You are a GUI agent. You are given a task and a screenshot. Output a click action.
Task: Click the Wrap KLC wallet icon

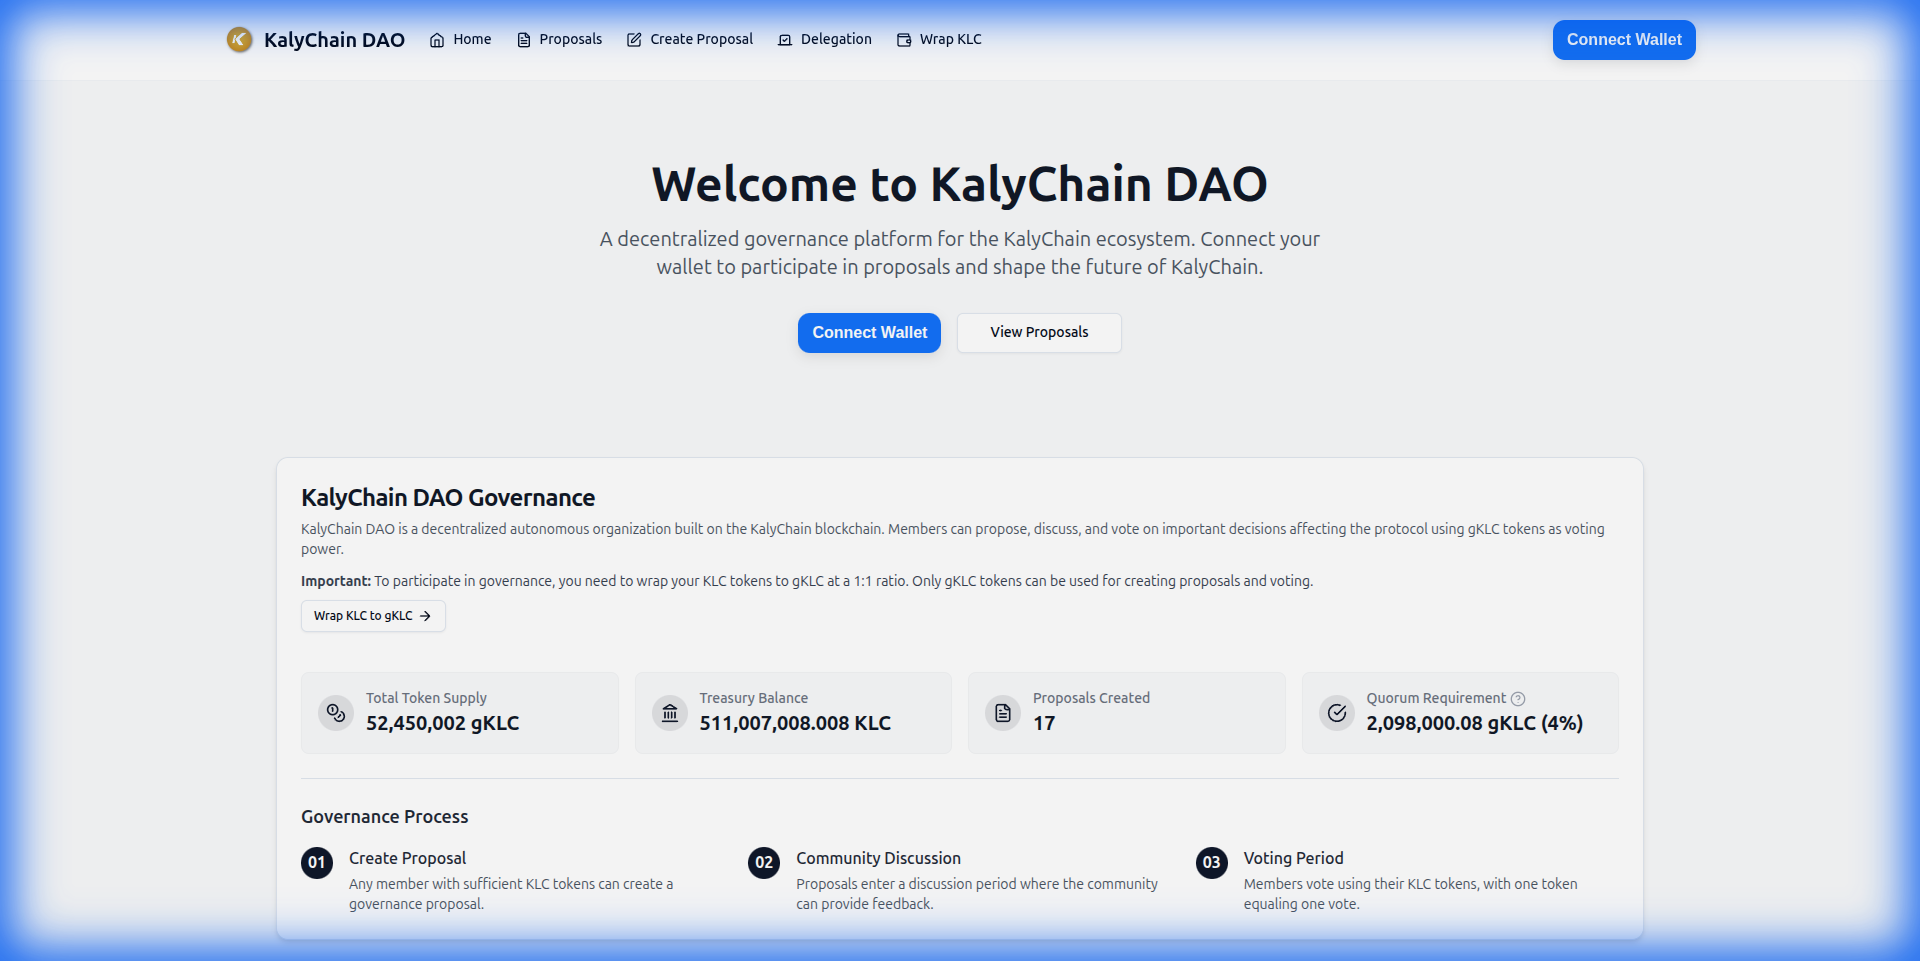click(904, 40)
